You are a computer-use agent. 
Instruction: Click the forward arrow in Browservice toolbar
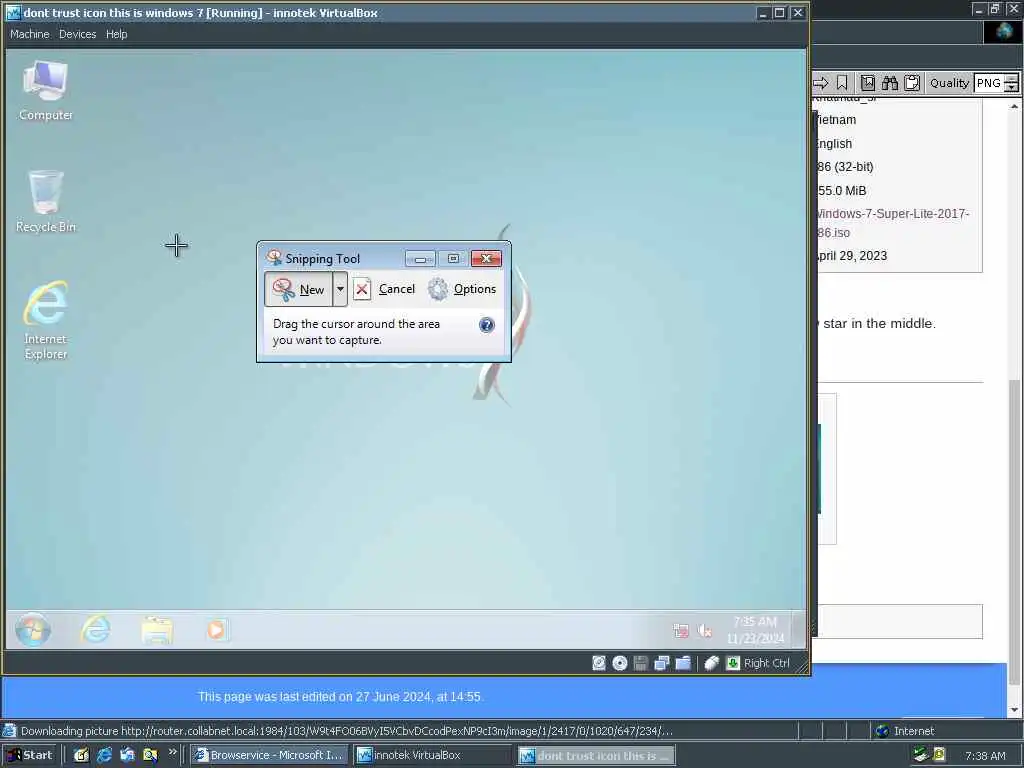click(821, 83)
